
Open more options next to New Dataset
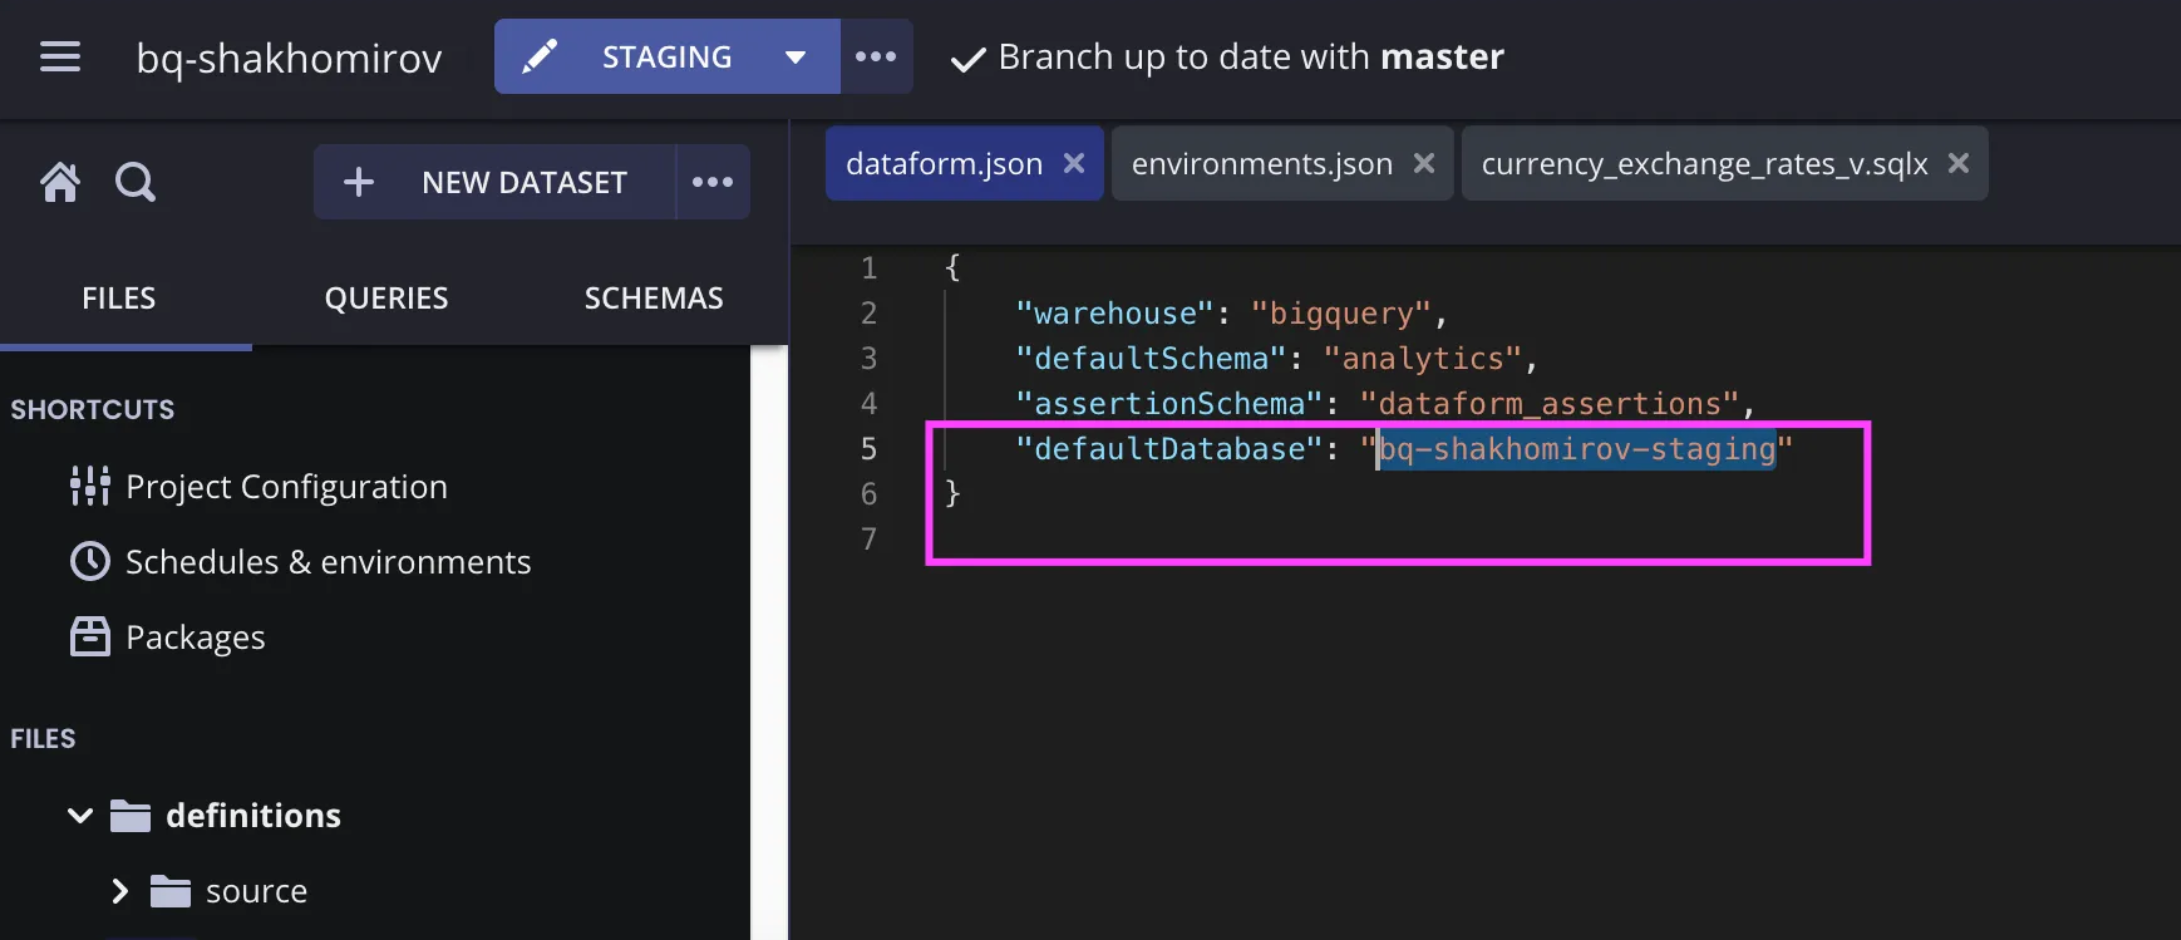click(712, 182)
